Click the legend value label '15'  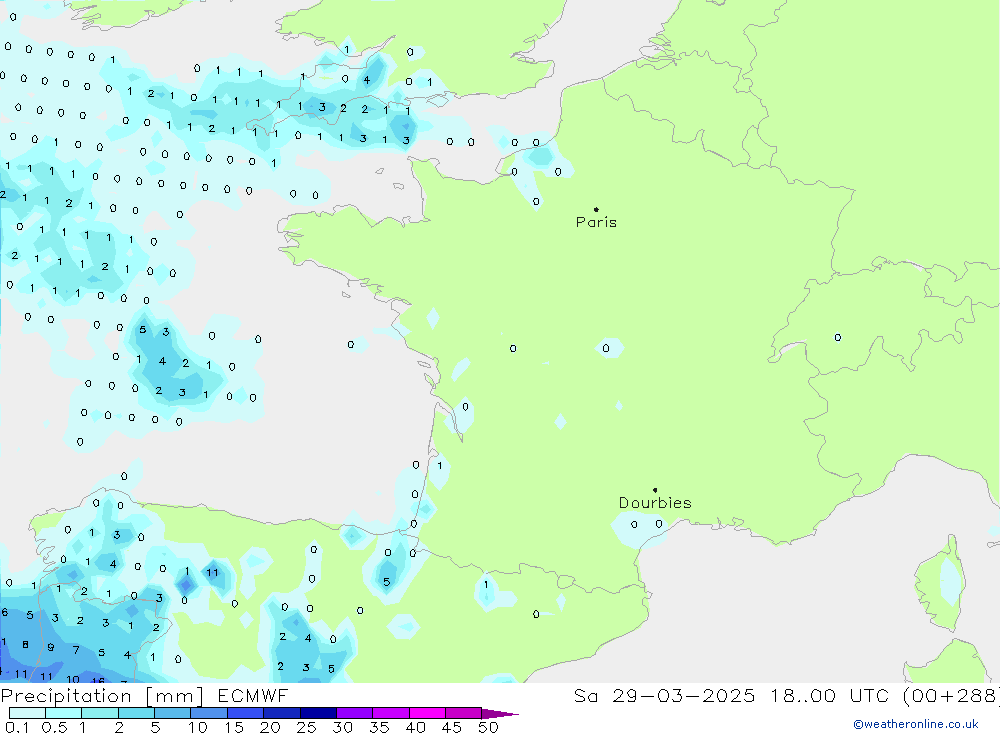click(233, 727)
